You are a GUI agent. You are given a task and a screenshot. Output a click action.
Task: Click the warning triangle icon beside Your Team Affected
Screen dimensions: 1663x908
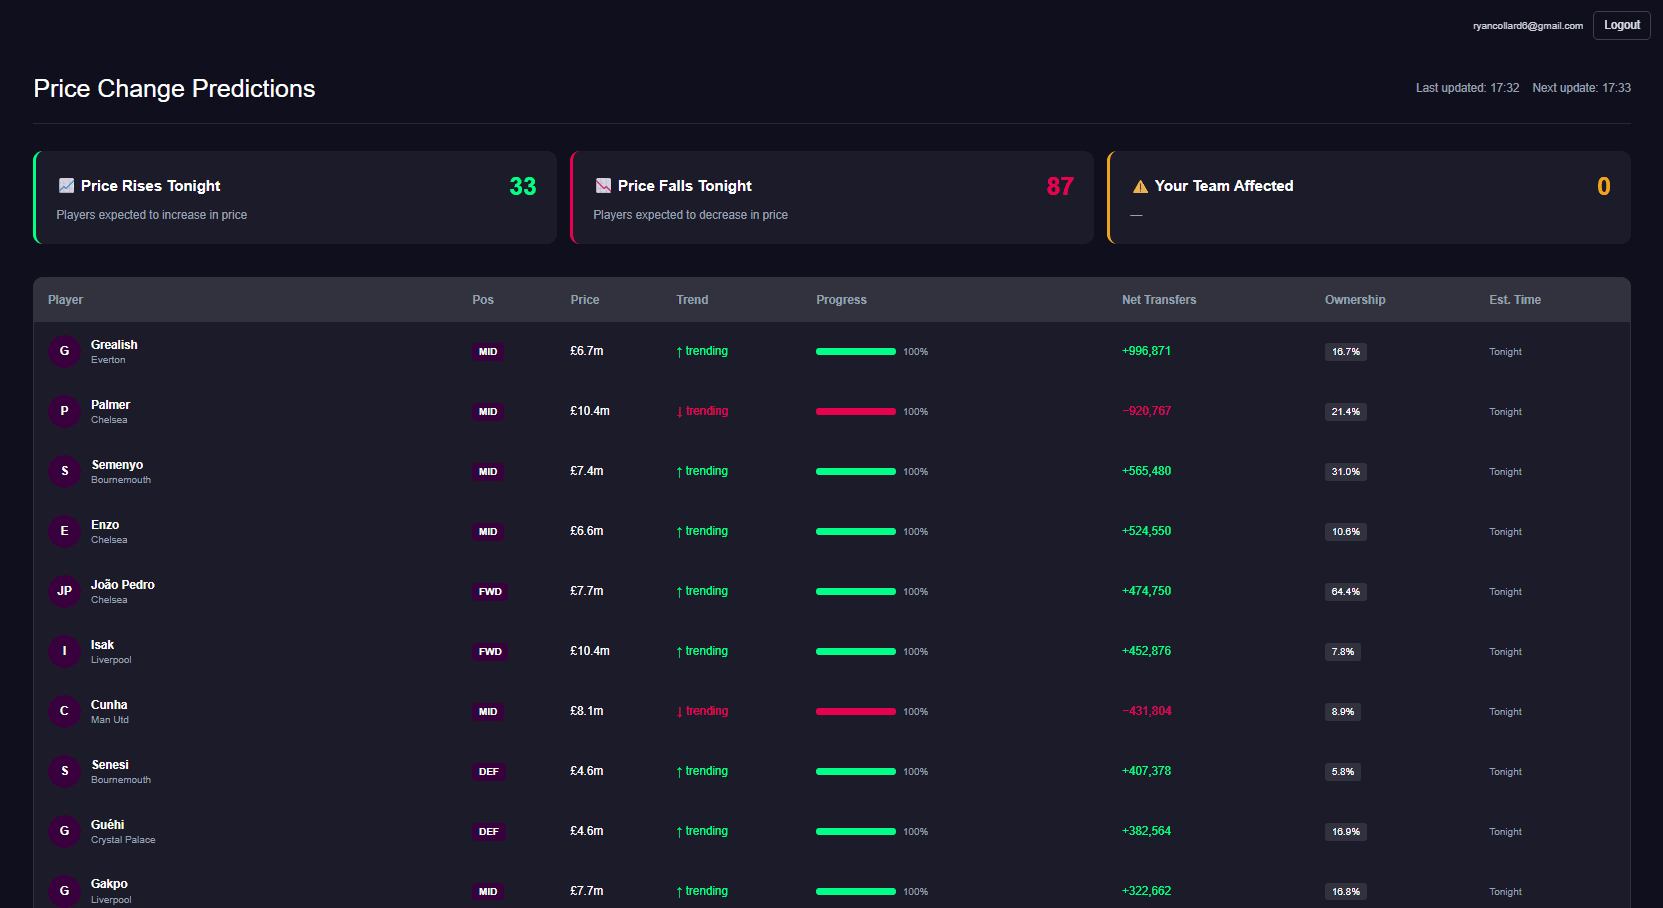tap(1140, 187)
